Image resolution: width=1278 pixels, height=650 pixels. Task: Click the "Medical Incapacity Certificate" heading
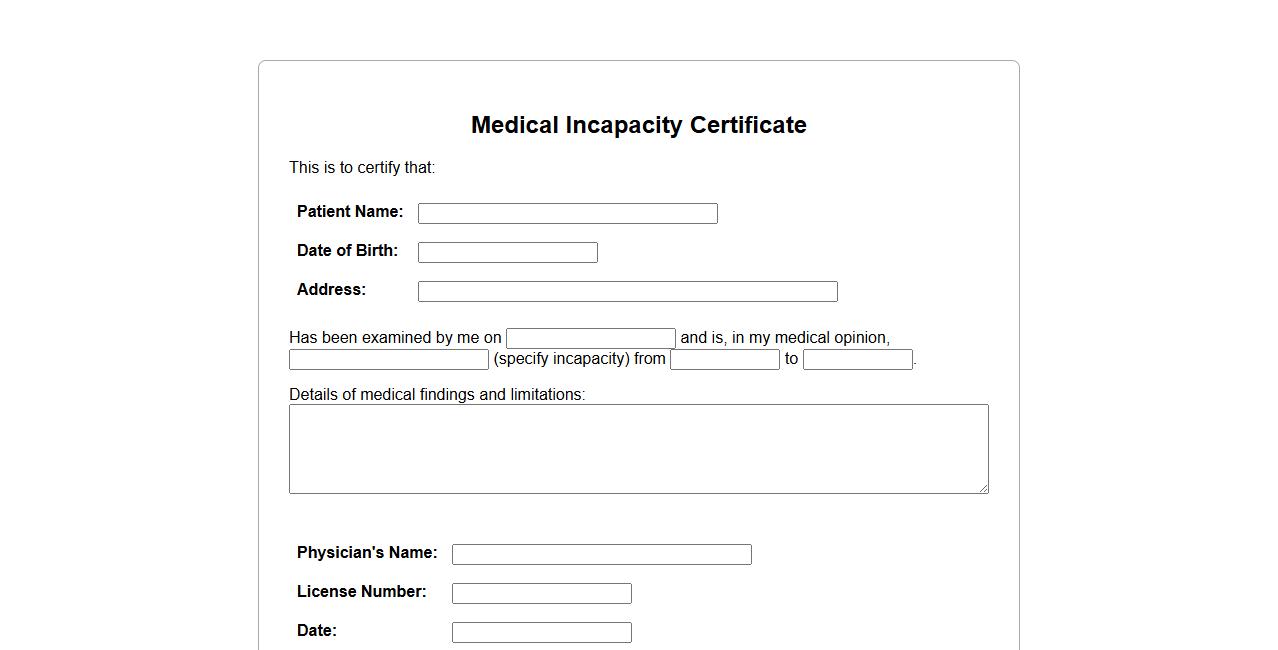pos(638,125)
